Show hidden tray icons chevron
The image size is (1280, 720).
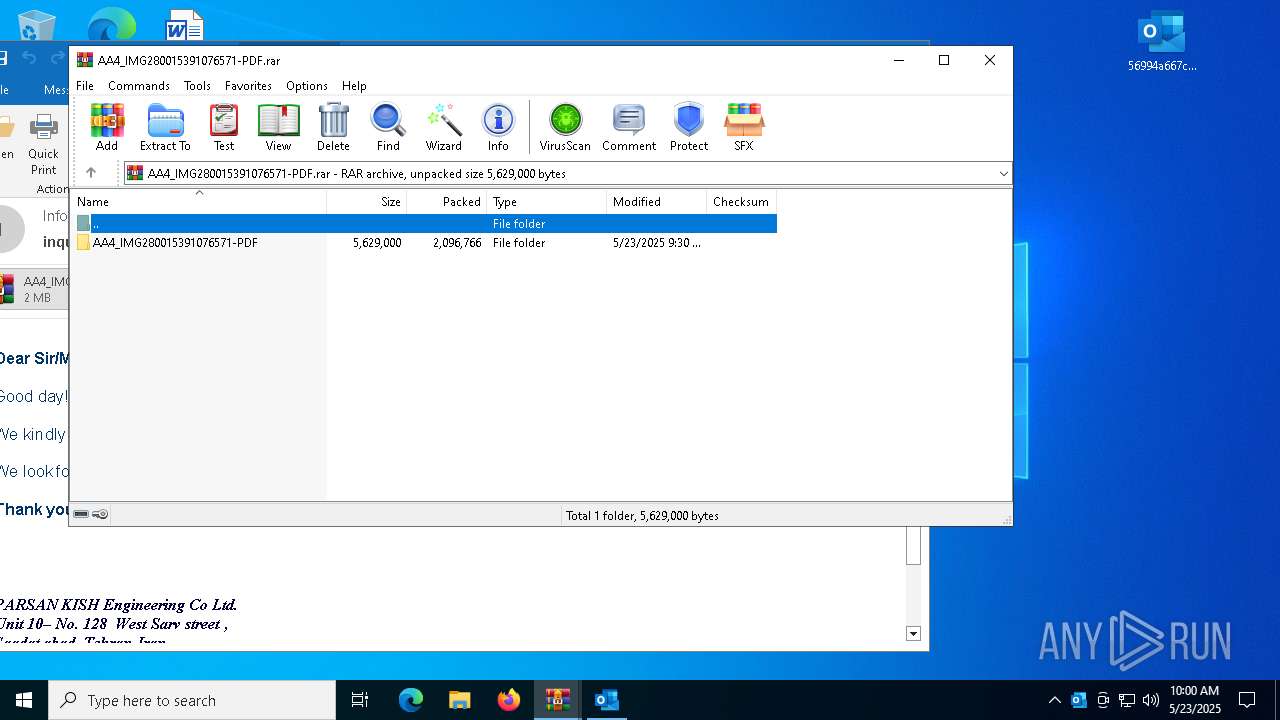(x=1054, y=700)
